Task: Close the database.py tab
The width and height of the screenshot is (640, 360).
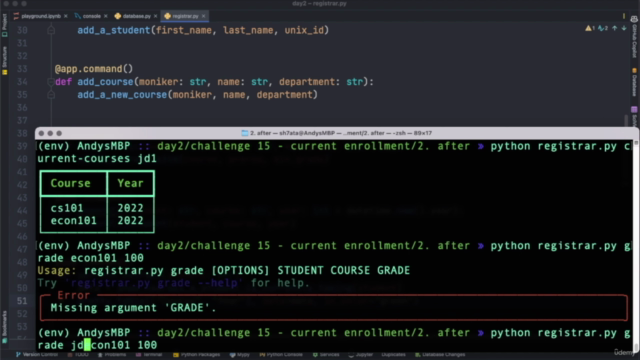Action: [x=156, y=16]
